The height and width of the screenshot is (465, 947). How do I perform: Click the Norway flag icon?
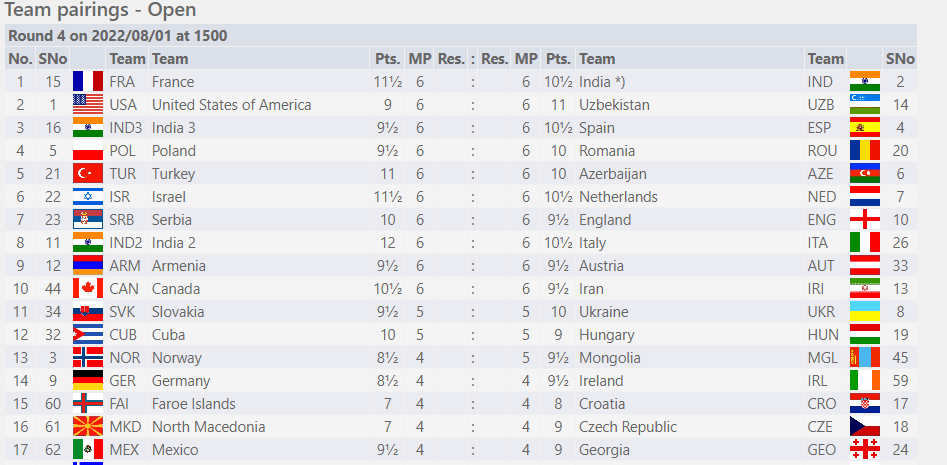click(x=88, y=358)
